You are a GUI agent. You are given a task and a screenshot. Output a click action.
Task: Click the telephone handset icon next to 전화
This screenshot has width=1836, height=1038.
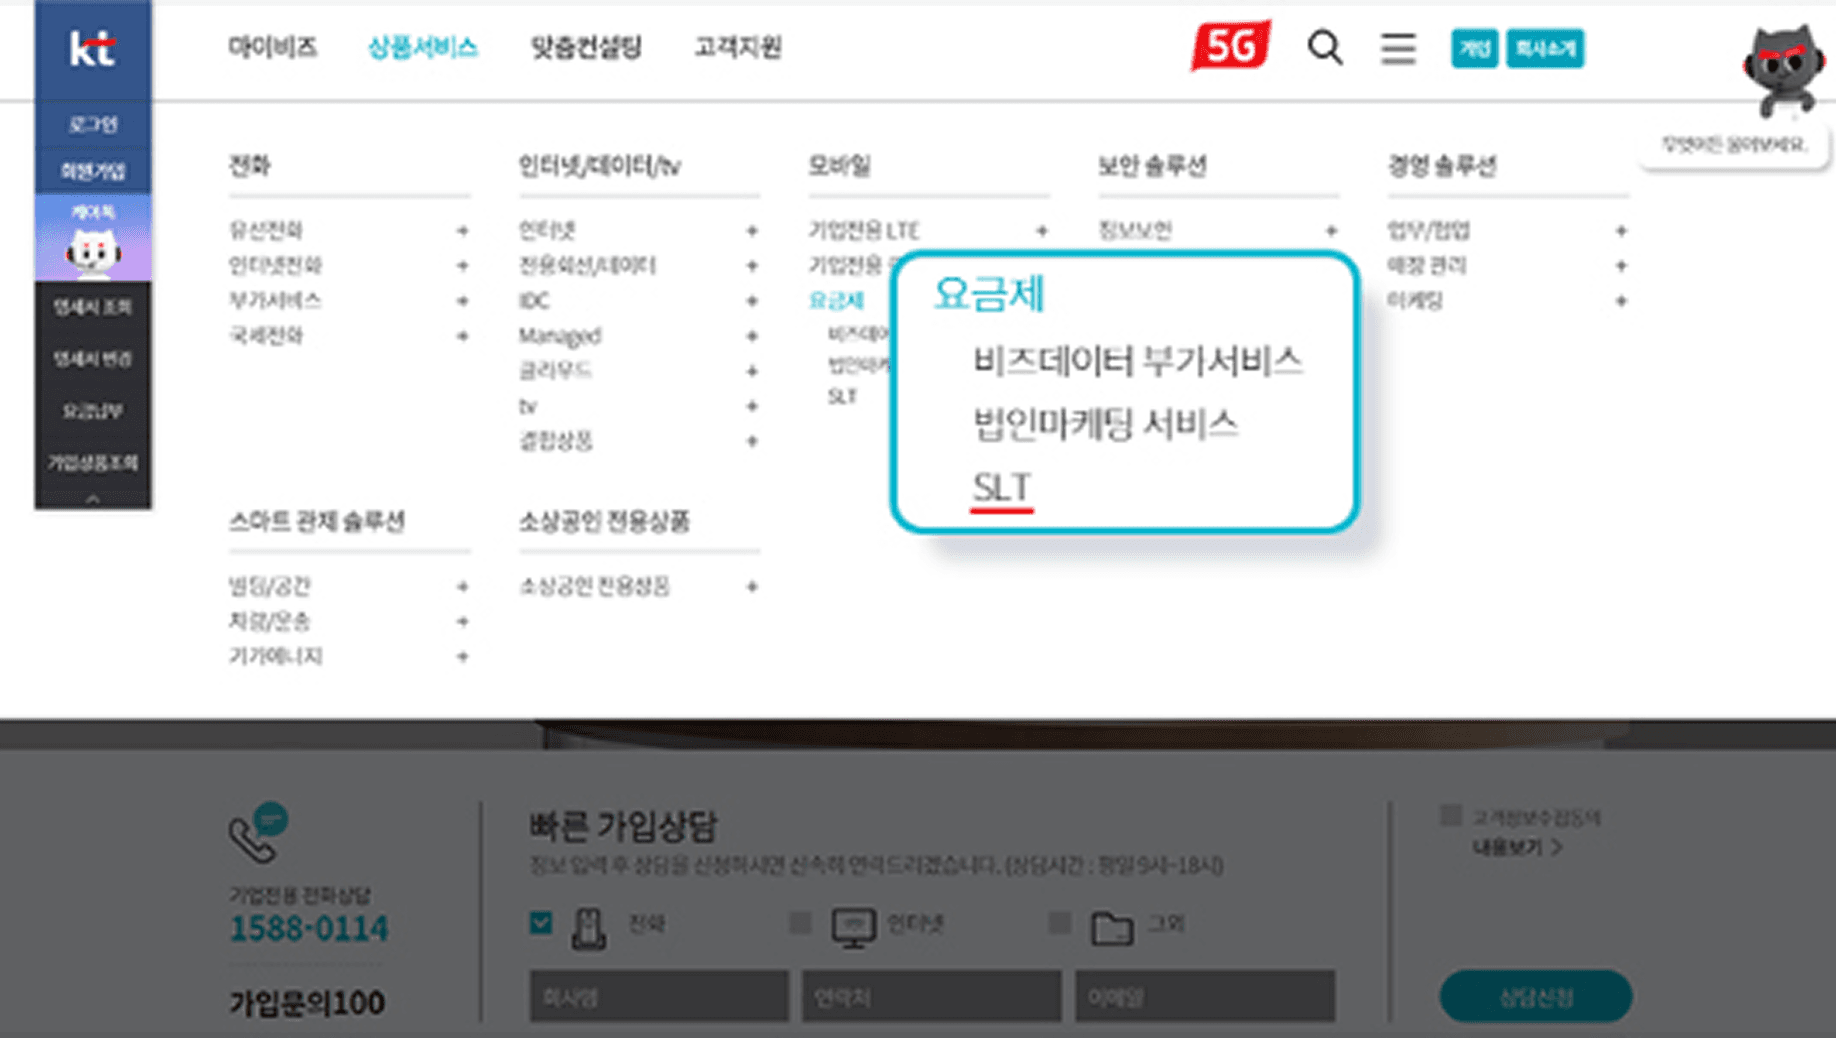point(588,927)
